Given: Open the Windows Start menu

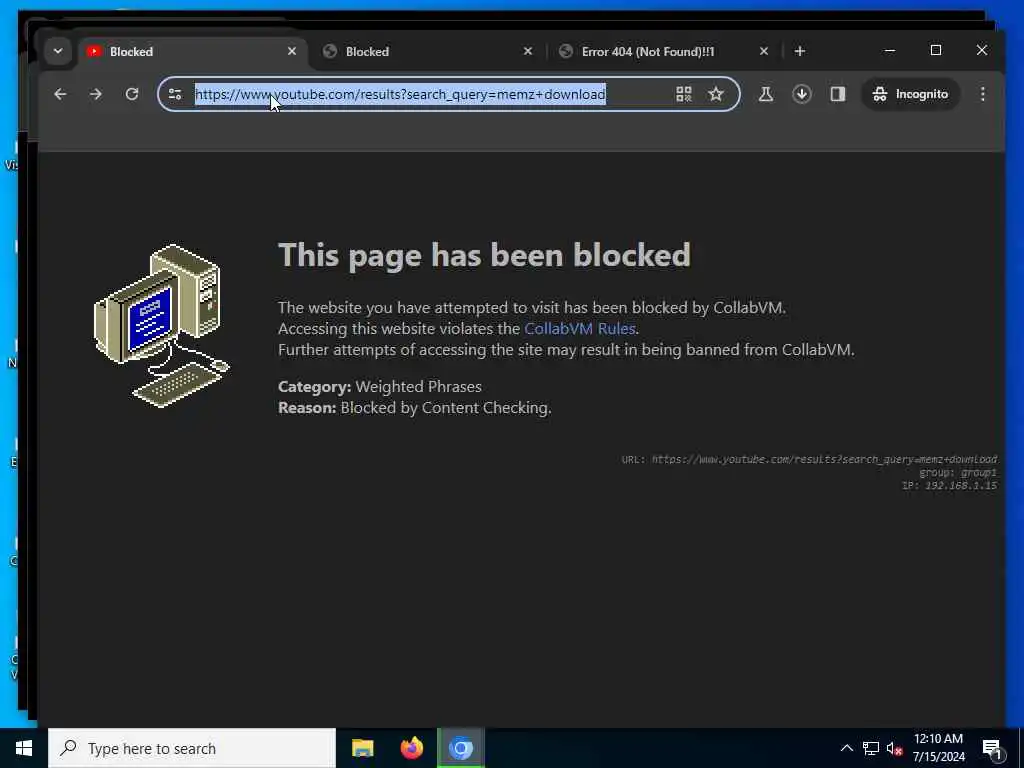Looking at the screenshot, I should tap(24, 748).
